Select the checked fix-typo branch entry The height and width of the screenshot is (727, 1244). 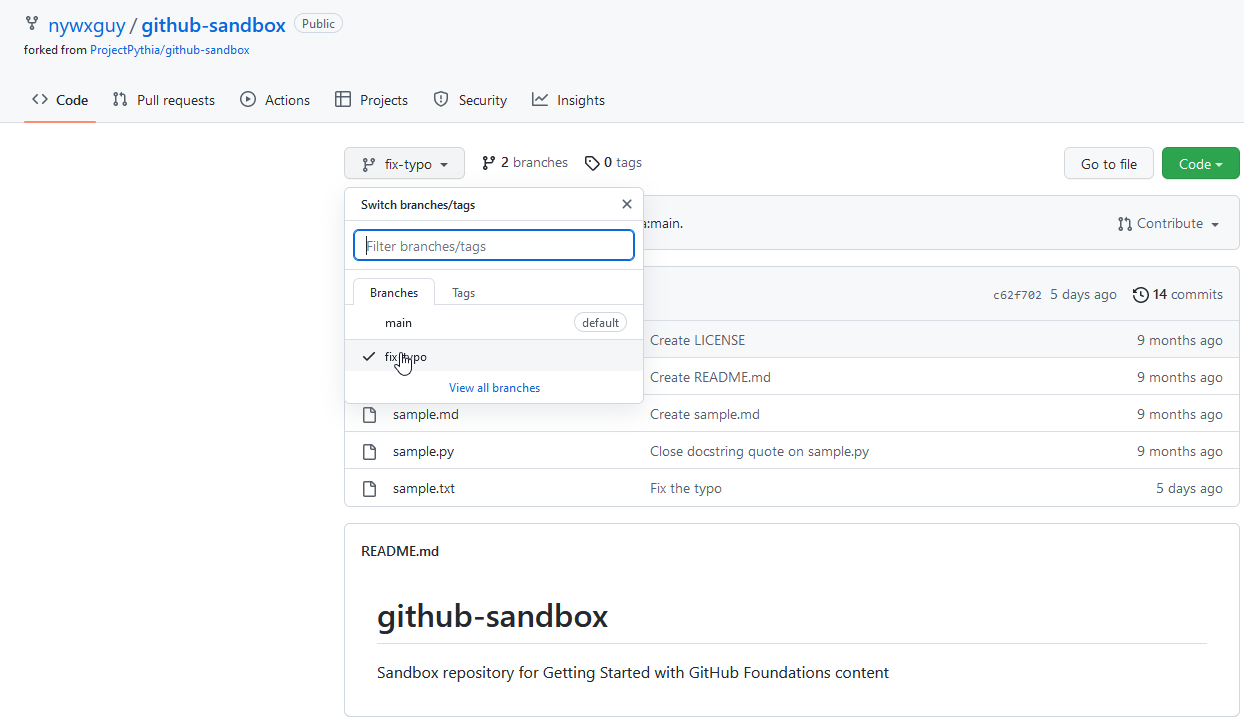494,357
